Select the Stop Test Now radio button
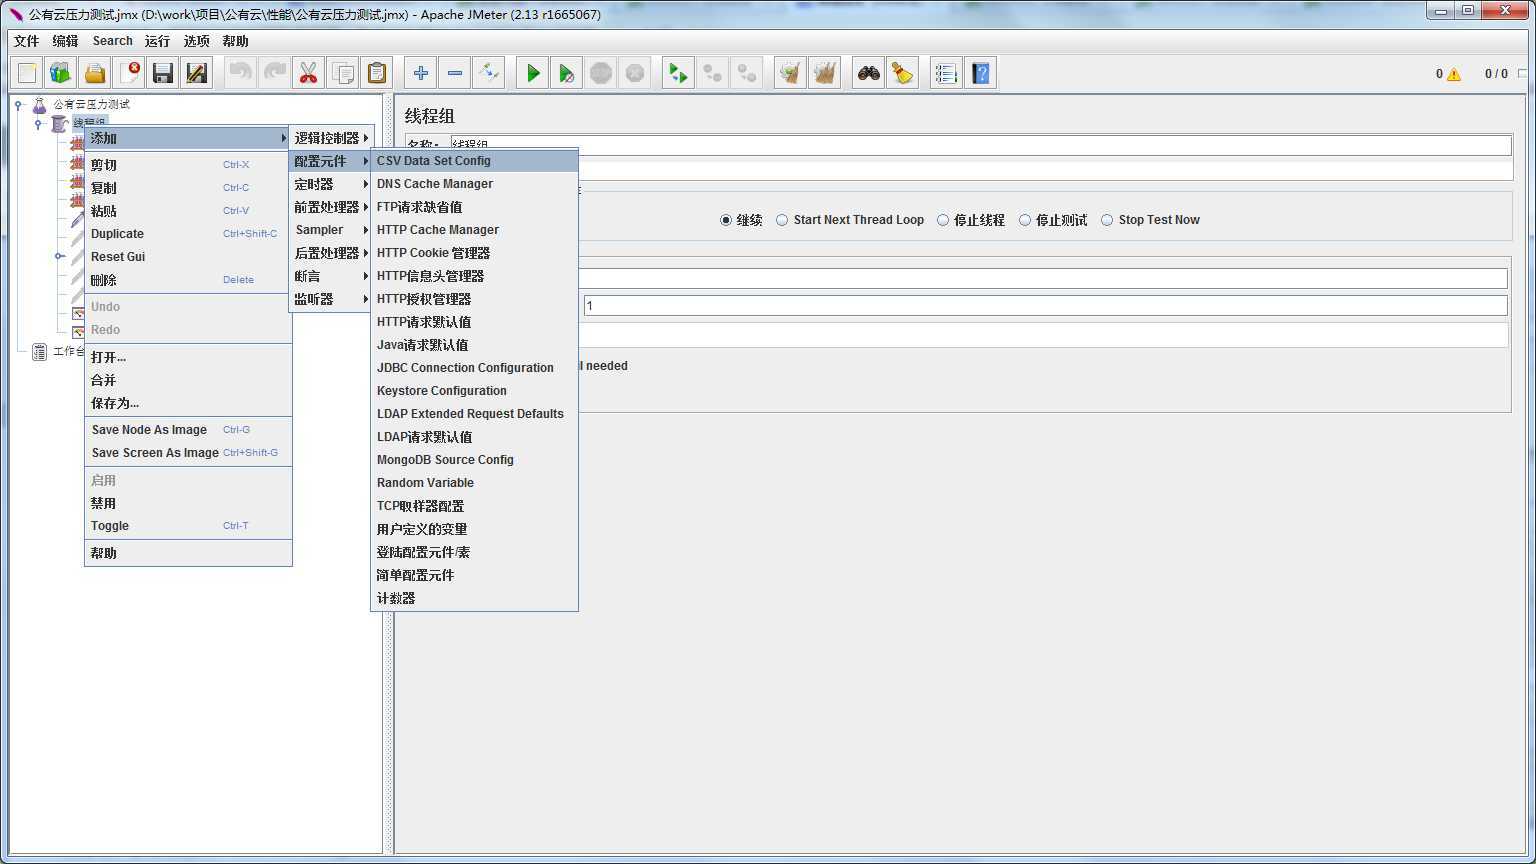Image resolution: width=1536 pixels, height=864 pixels. click(1107, 220)
